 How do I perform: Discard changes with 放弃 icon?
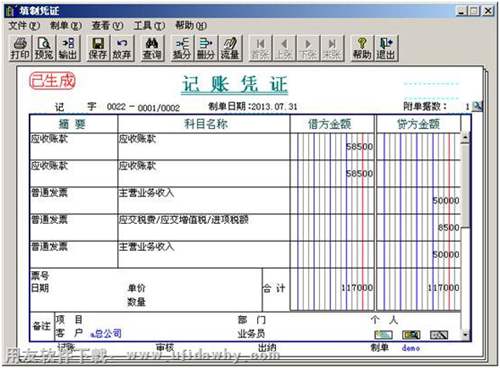click(122, 48)
